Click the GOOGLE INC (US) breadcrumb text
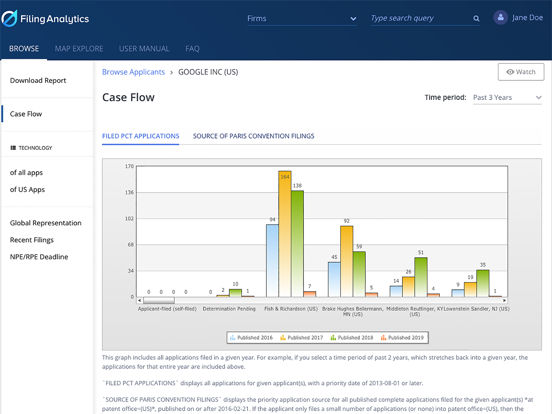Screen dimensions: 552x414 pyautogui.click(x=208, y=72)
